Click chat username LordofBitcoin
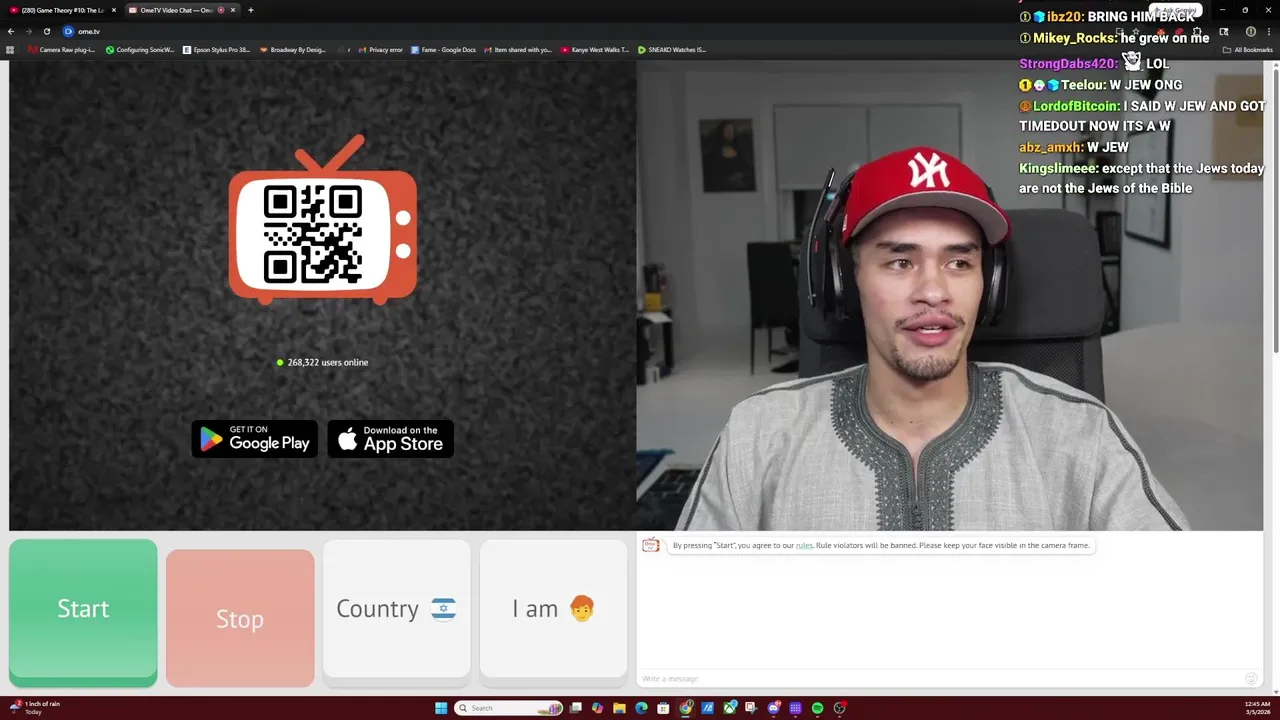The image size is (1280, 720). pyautogui.click(x=1076, y=106)
